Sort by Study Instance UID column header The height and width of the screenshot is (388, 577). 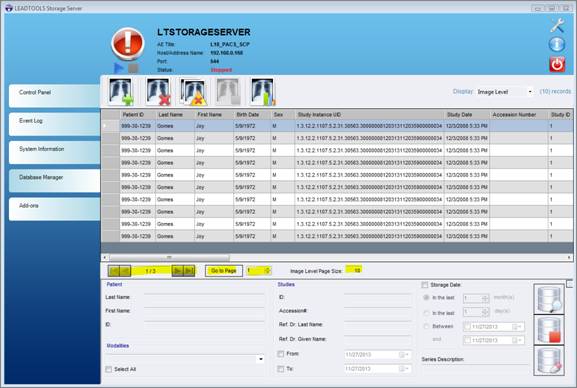[369, 114]
